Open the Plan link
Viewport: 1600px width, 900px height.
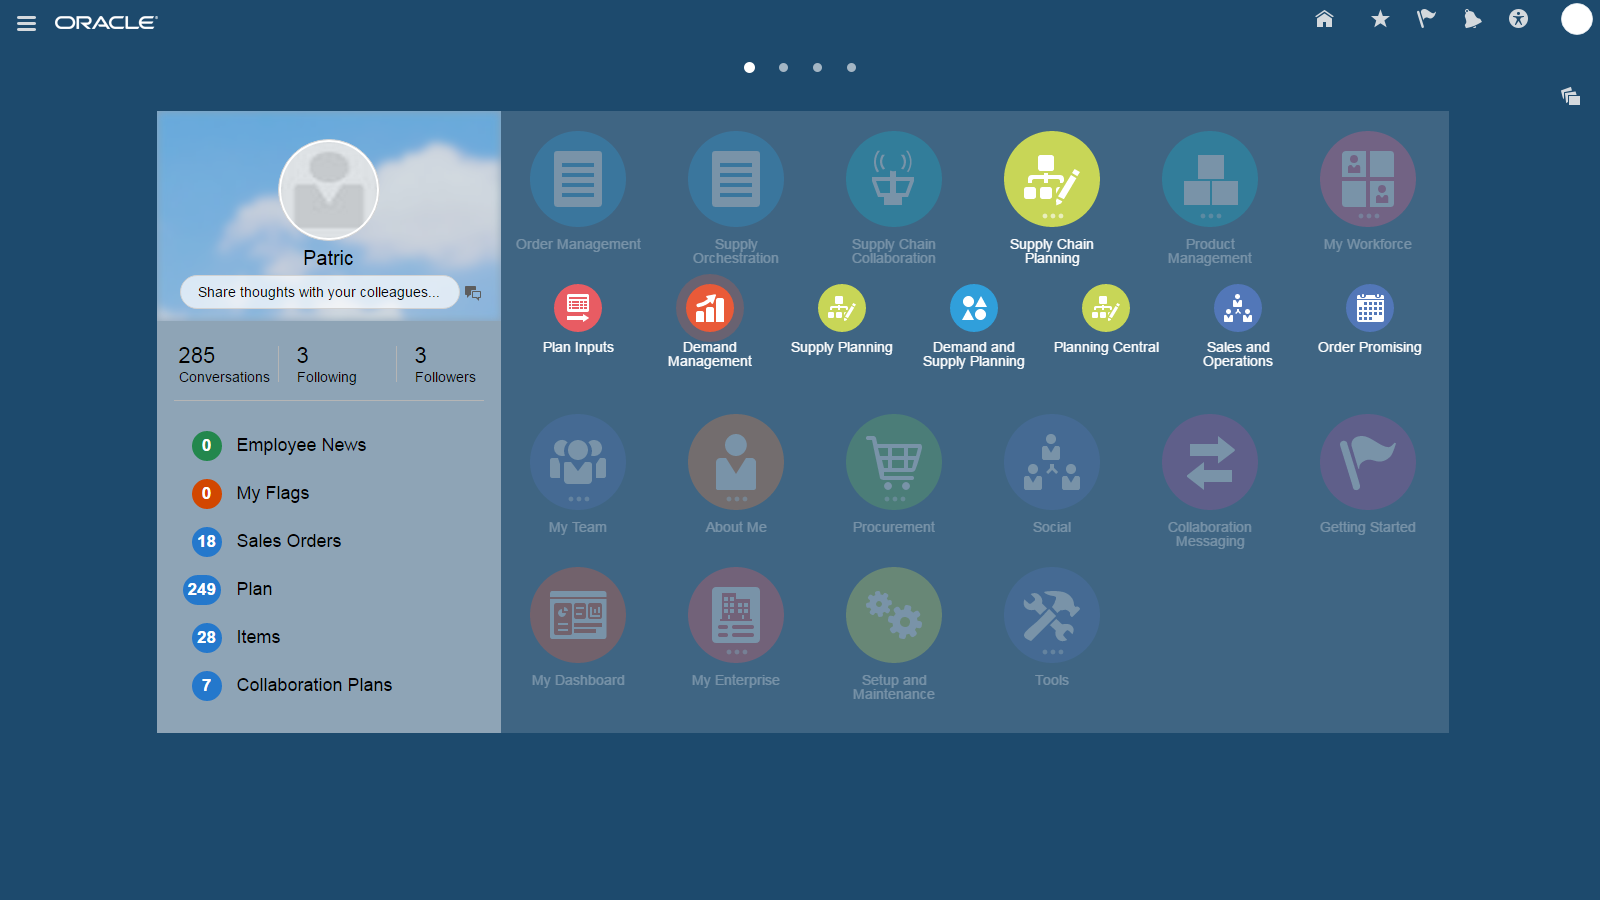(254, 589)
